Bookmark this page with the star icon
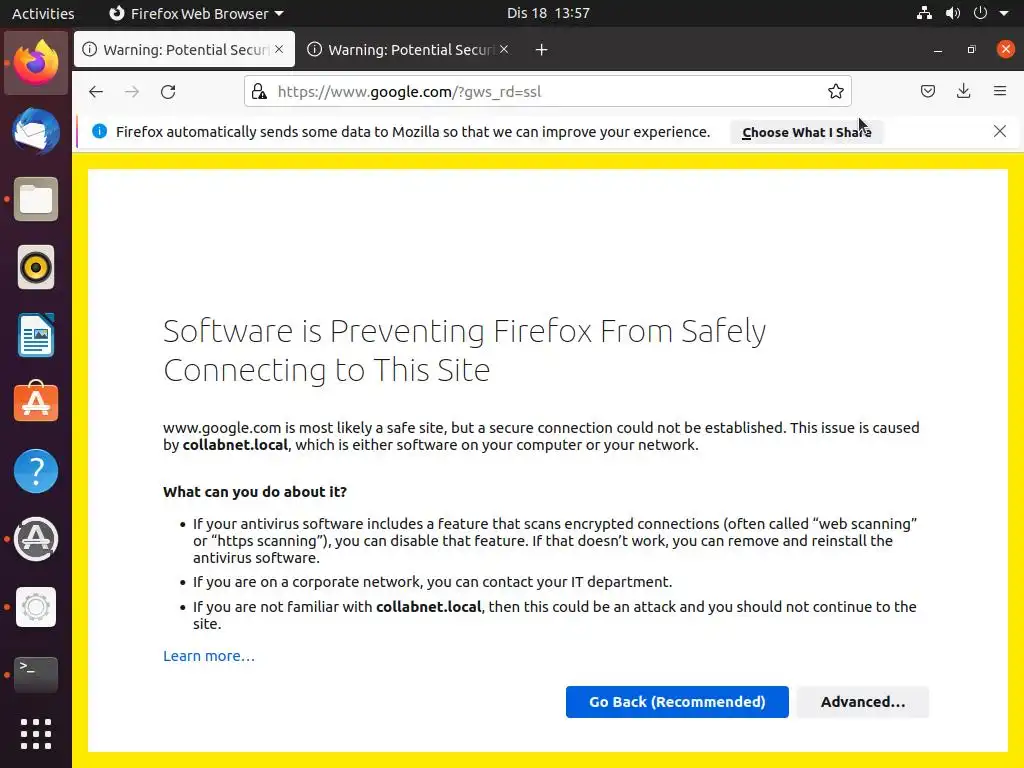The width and height of the screenshot is (1024, 768). coord(836,92)
